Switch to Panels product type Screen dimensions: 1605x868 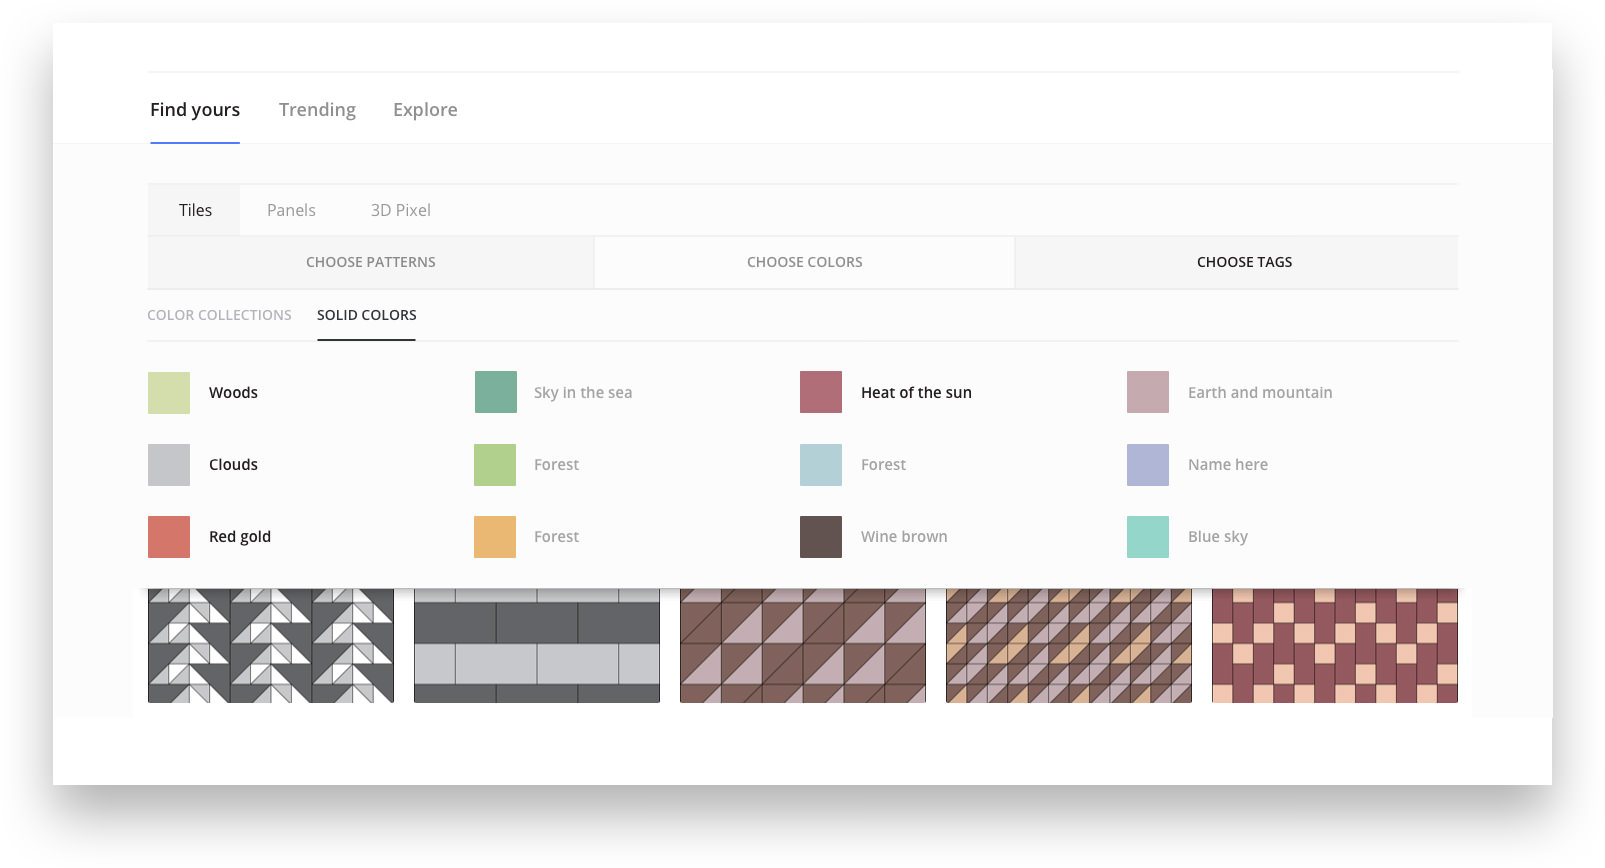291,210
